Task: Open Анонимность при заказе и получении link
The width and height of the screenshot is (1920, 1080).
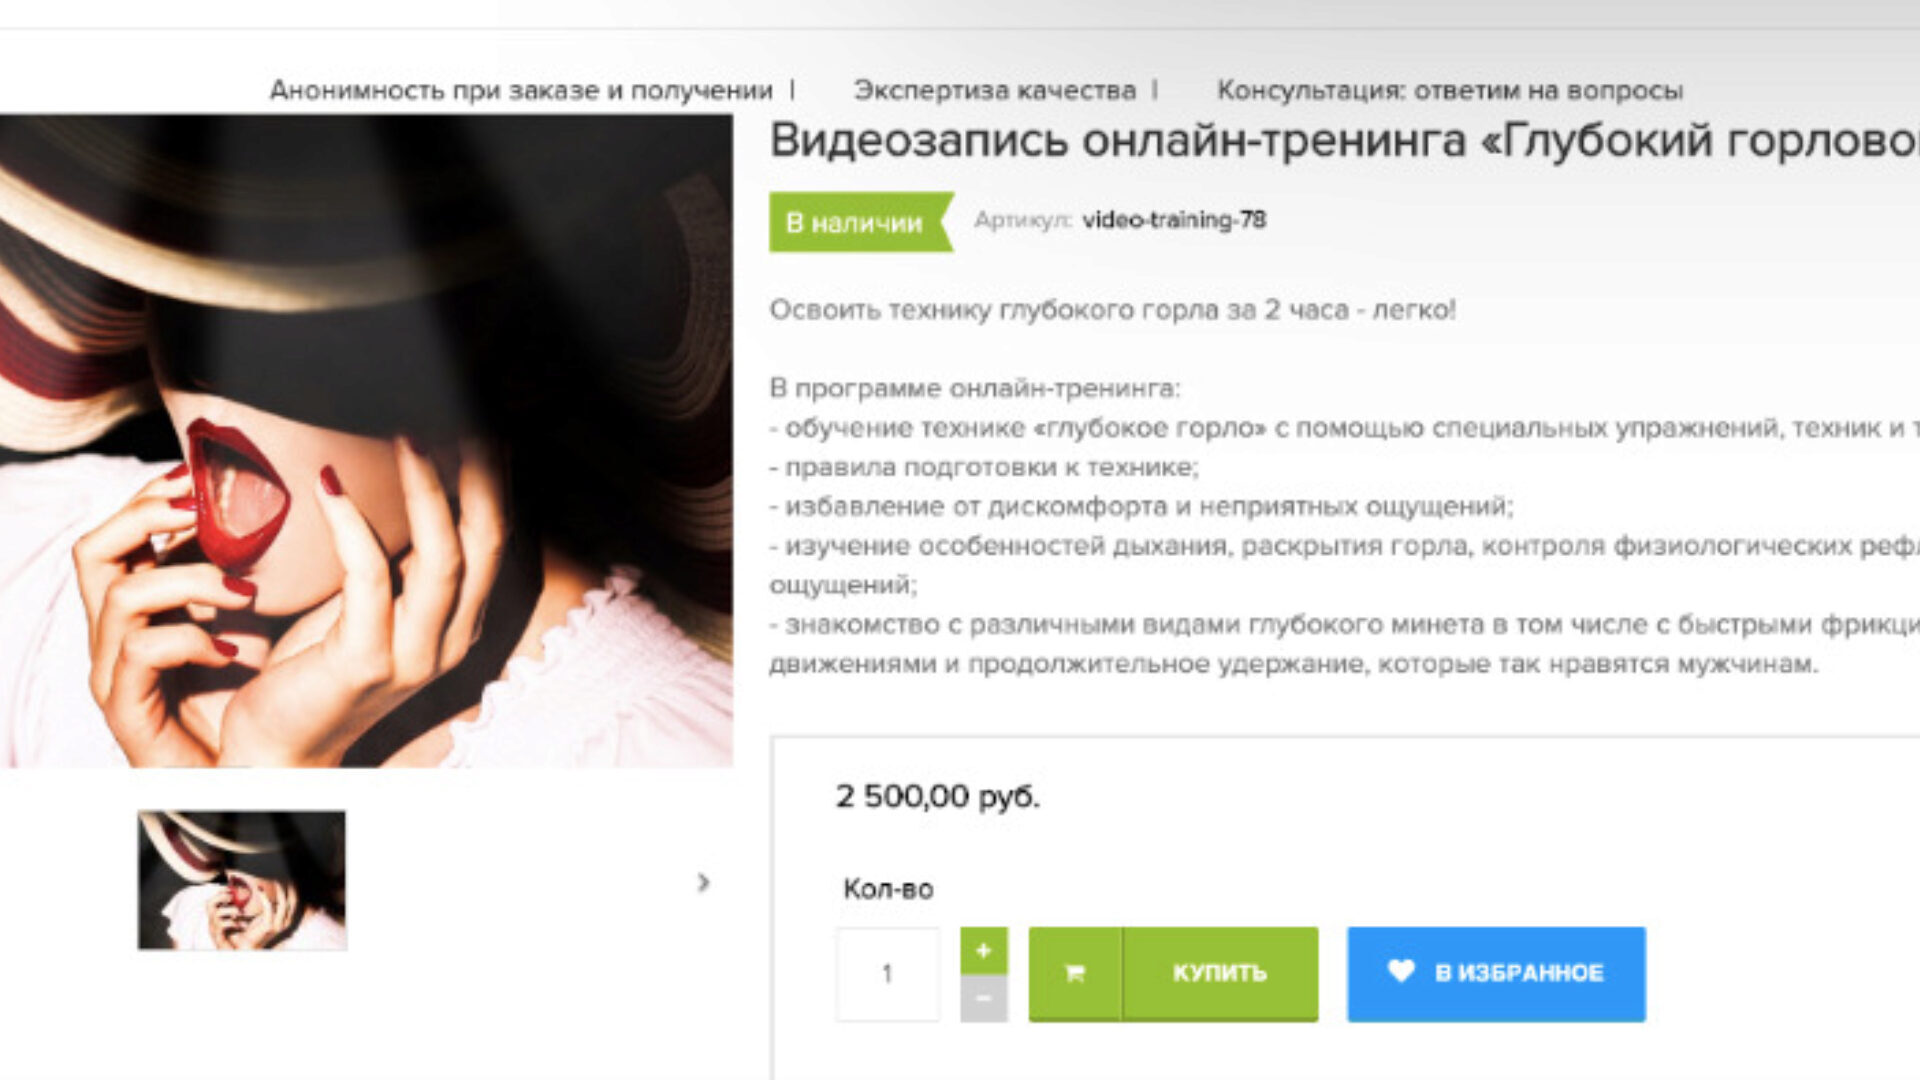Action: [521, 90]
